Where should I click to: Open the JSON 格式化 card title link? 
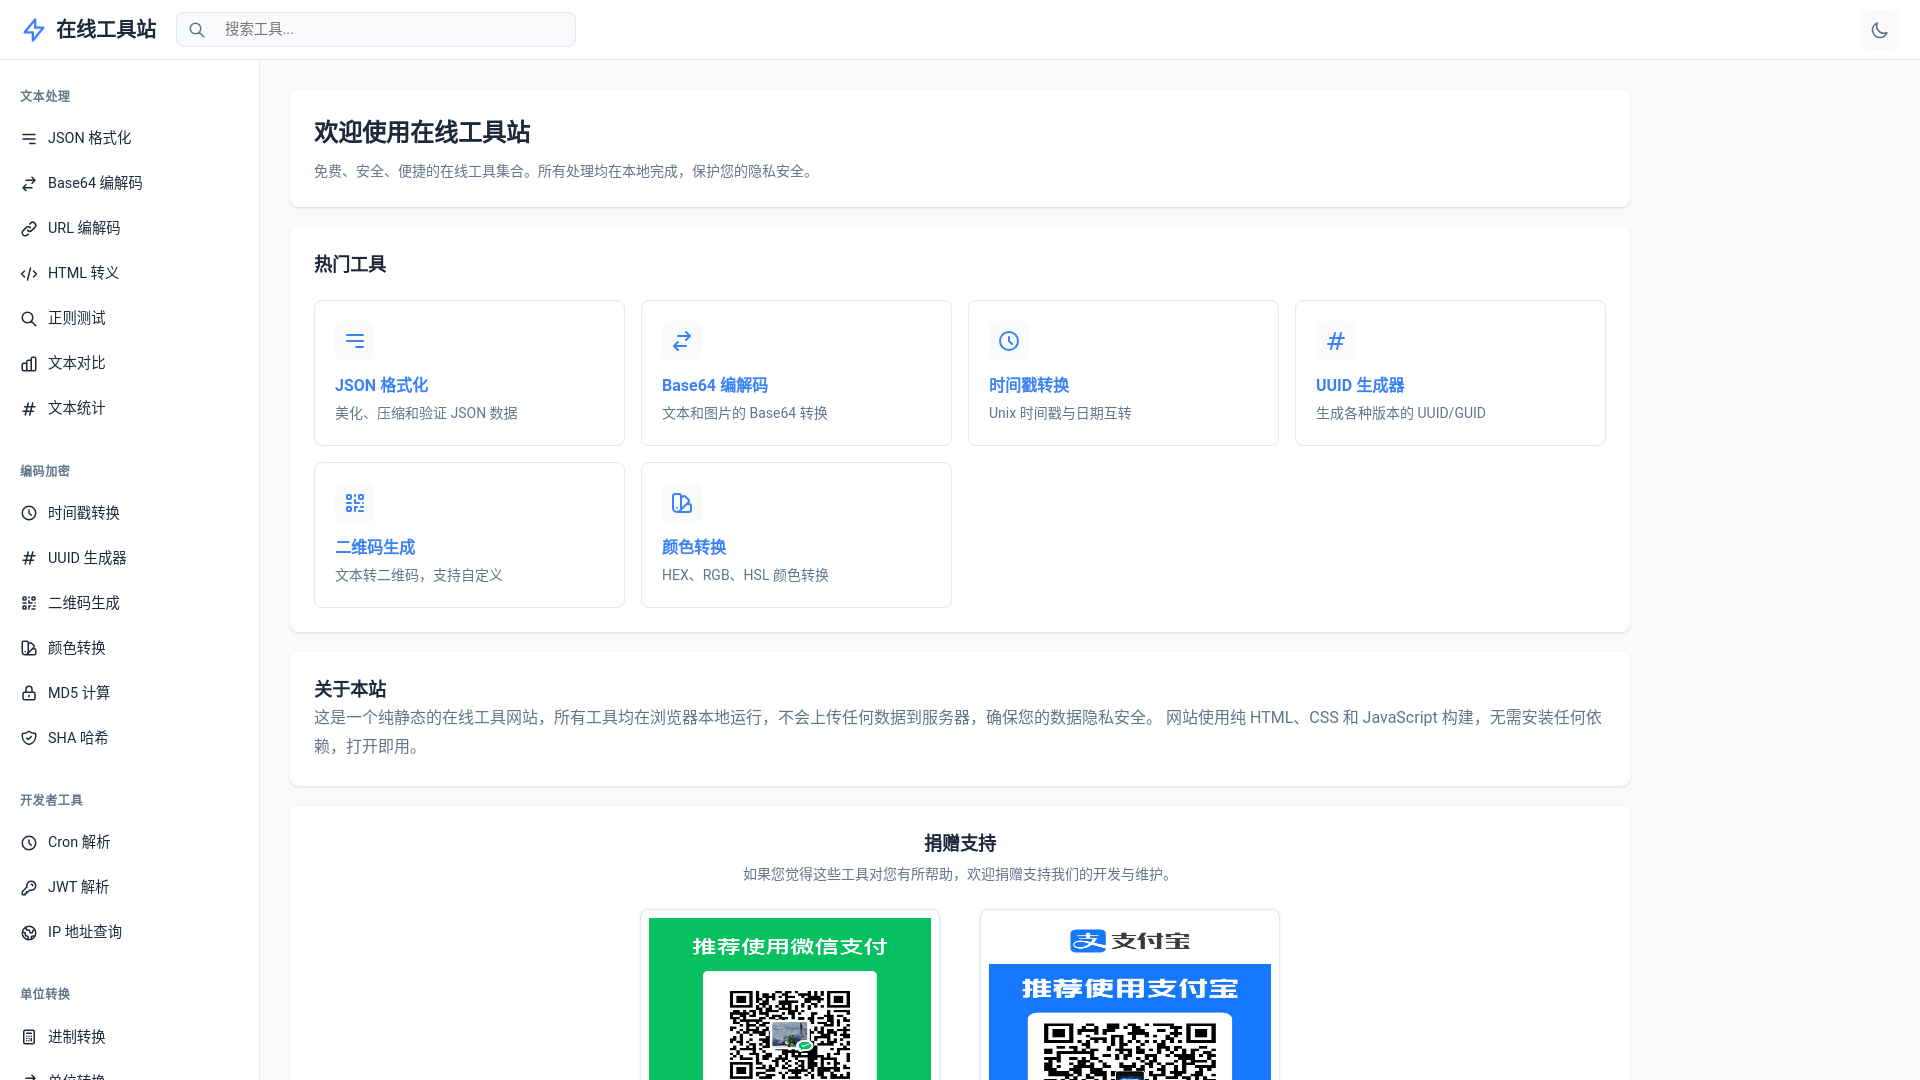[381, 385]
